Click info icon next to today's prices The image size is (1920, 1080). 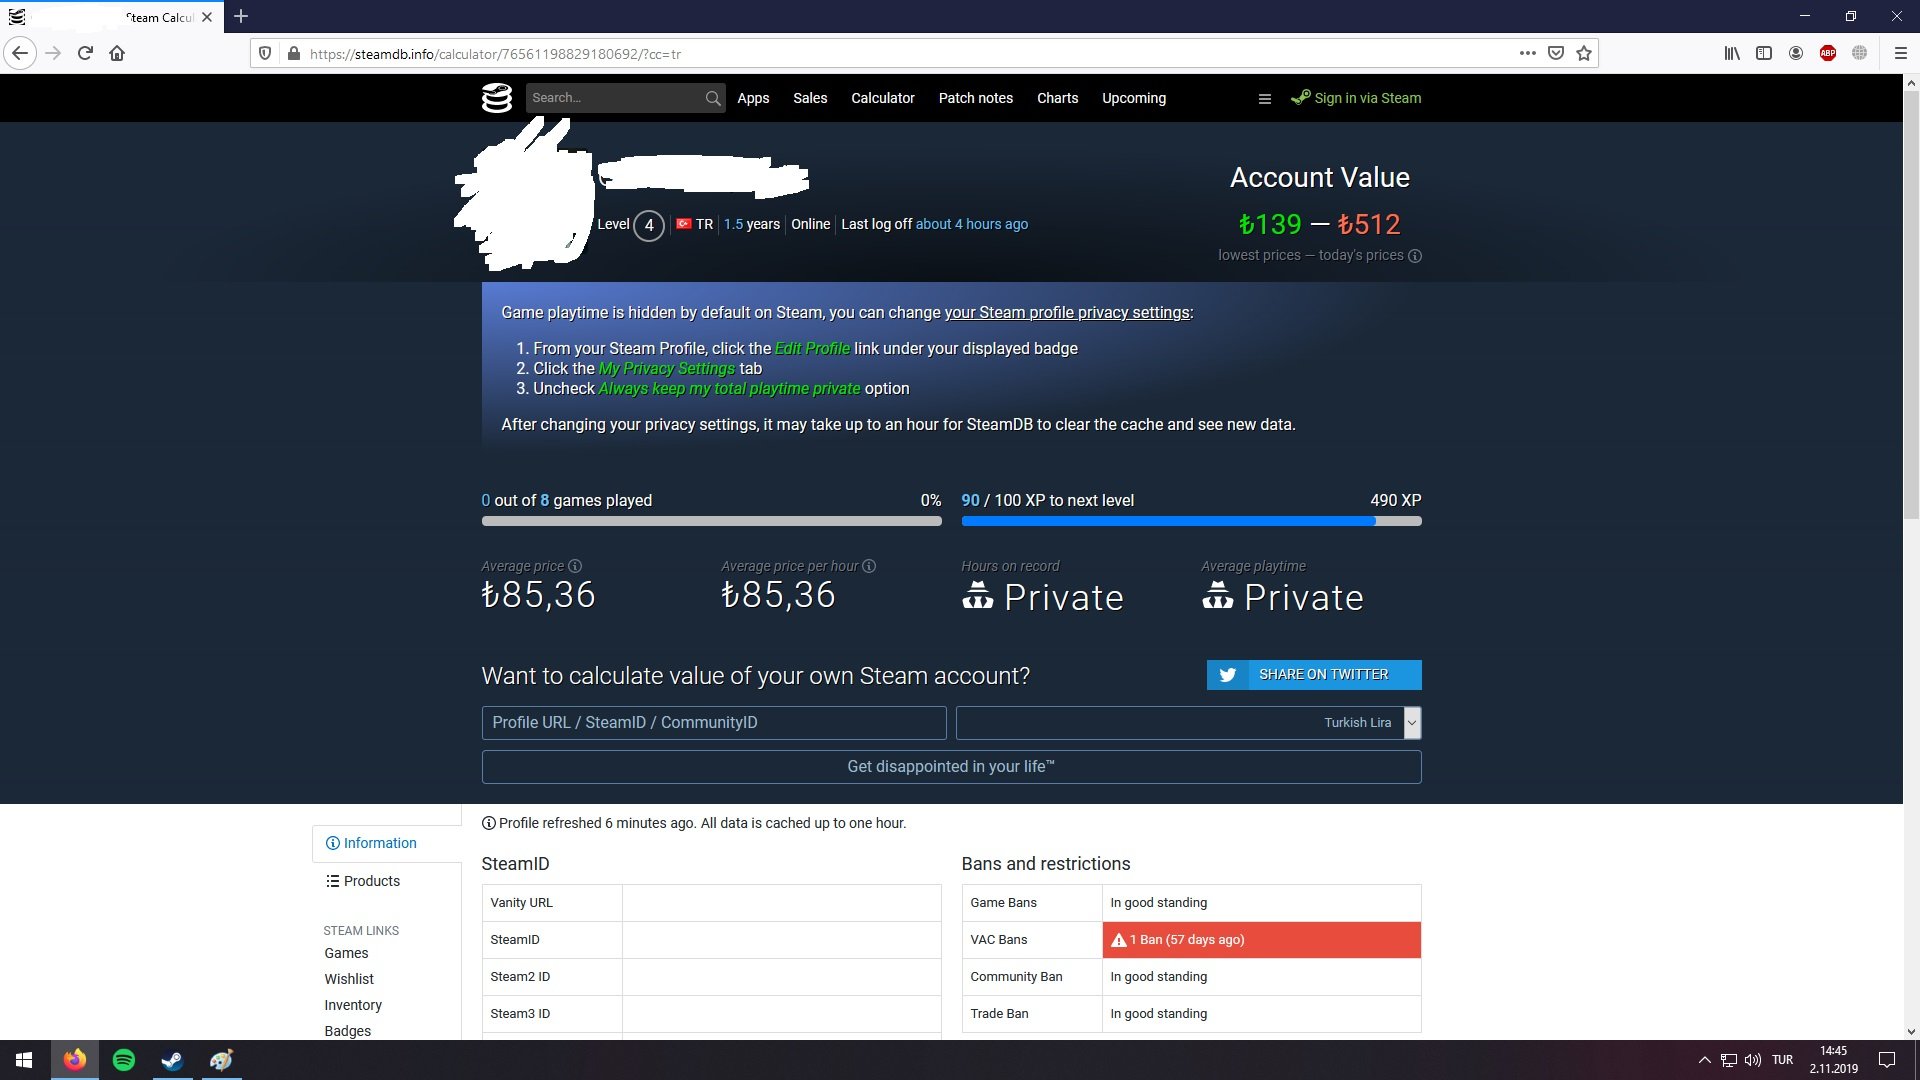[x=1415, y=256]
